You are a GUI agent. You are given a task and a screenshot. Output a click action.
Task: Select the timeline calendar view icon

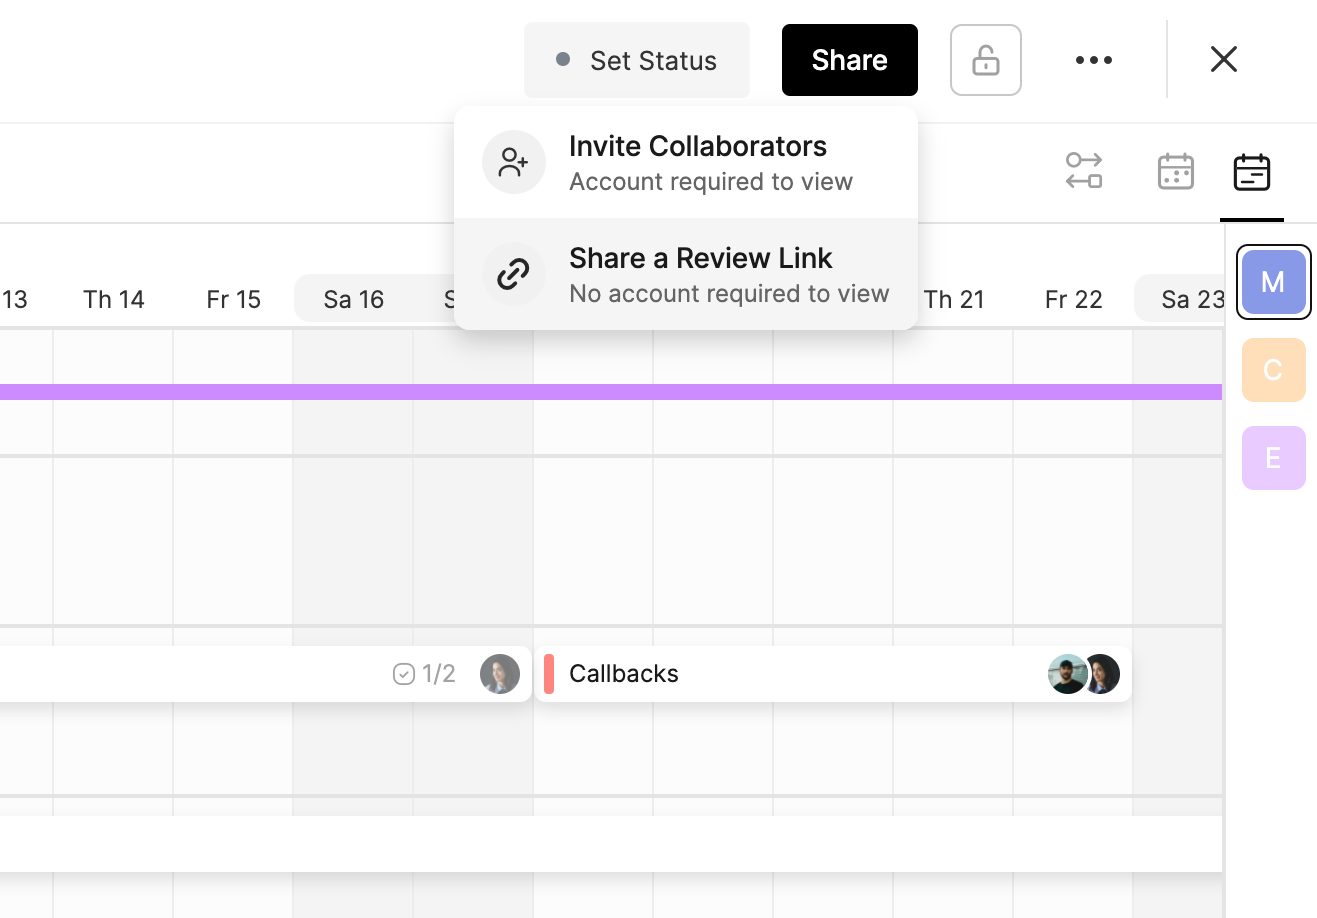click(1251, 172)
